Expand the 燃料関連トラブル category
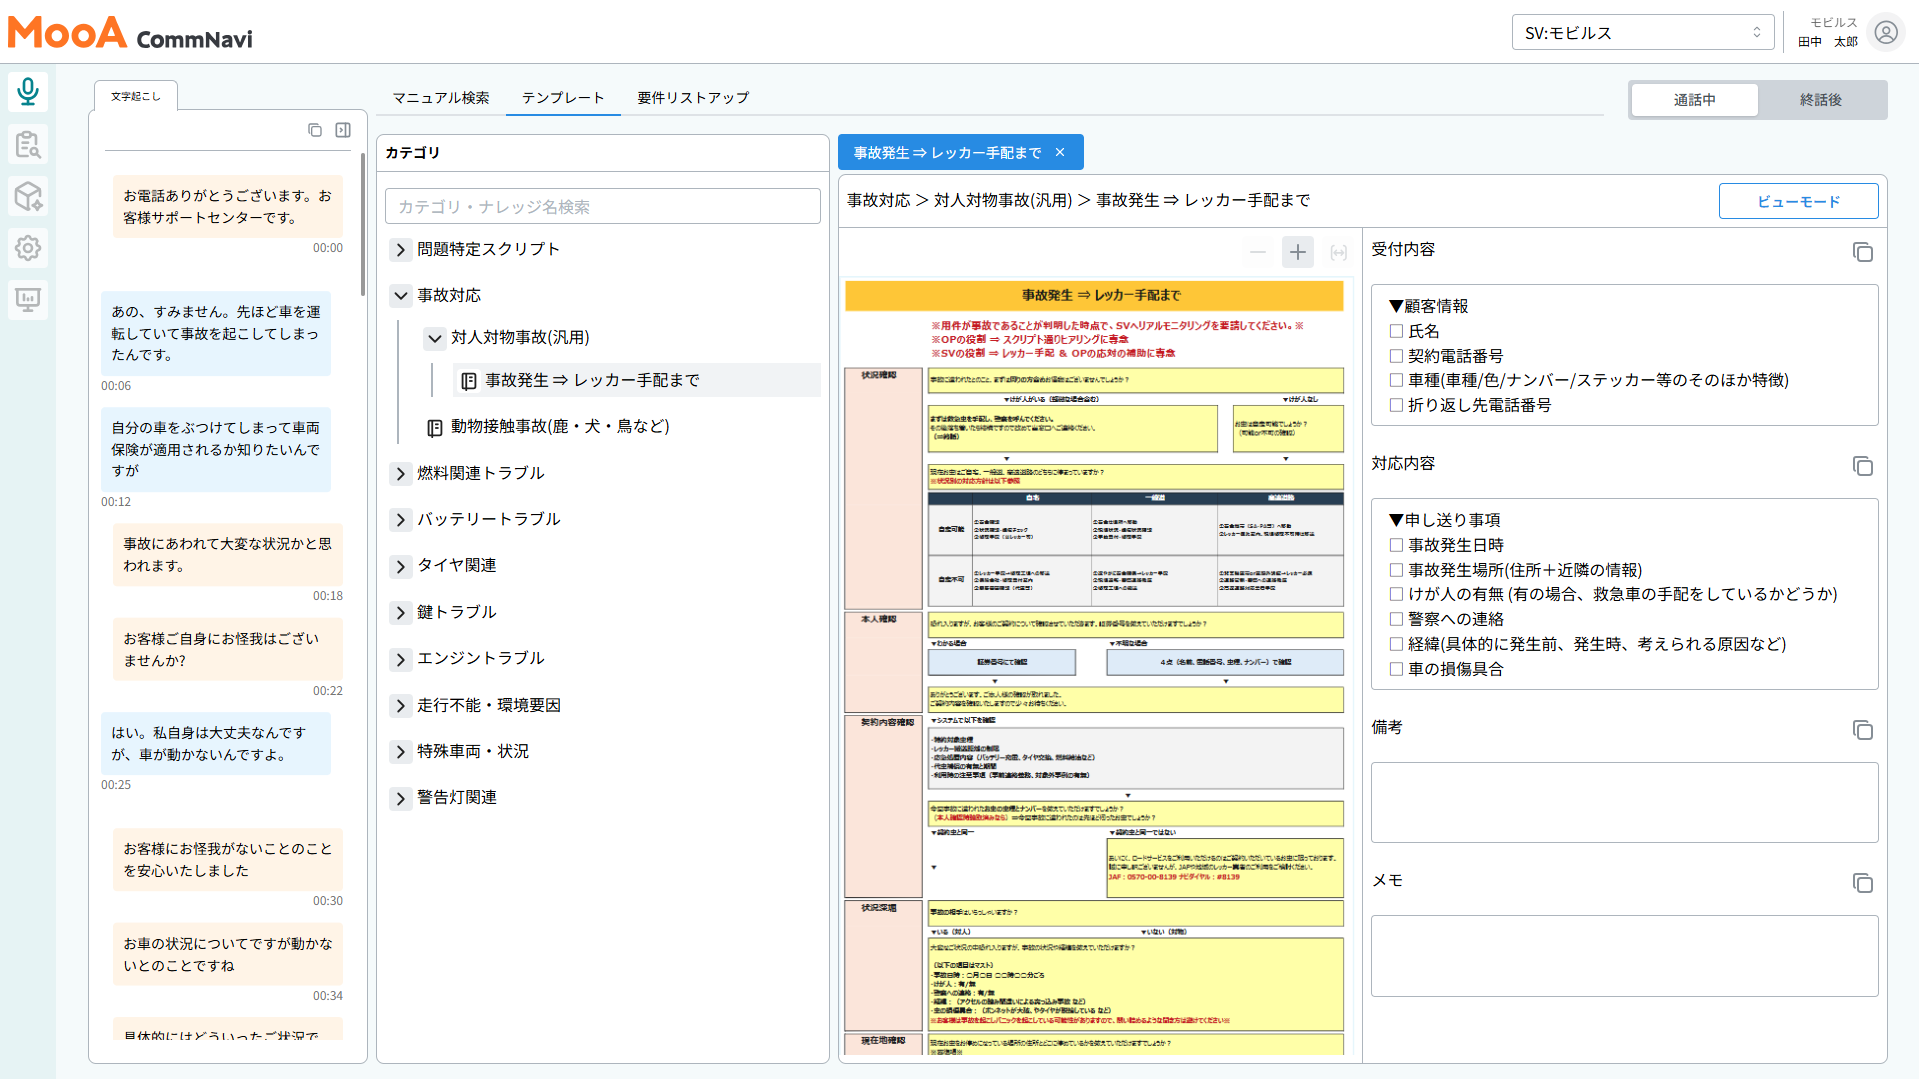The height and width of the screenshot is (1079, 1919). [400, 473]
